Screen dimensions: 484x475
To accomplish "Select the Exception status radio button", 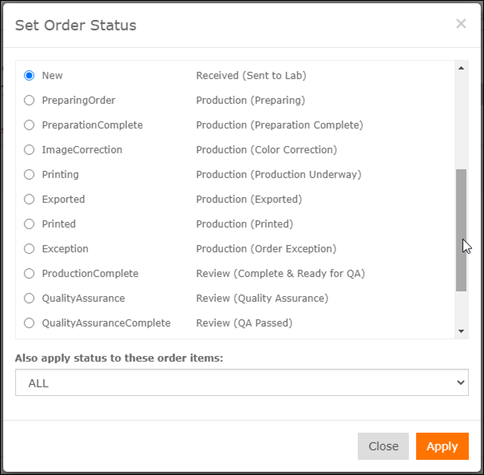I will click(x=29, y=249).
